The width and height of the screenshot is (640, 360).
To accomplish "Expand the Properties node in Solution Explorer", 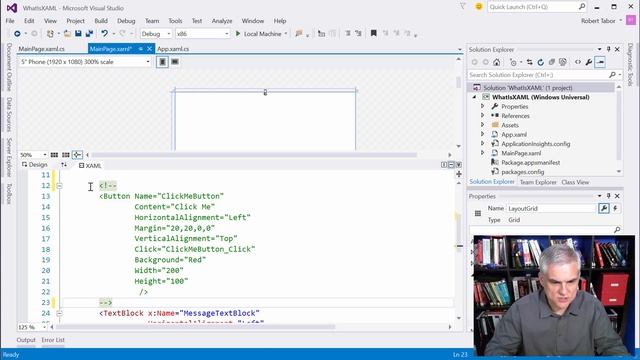I will [x=482, y=106].
